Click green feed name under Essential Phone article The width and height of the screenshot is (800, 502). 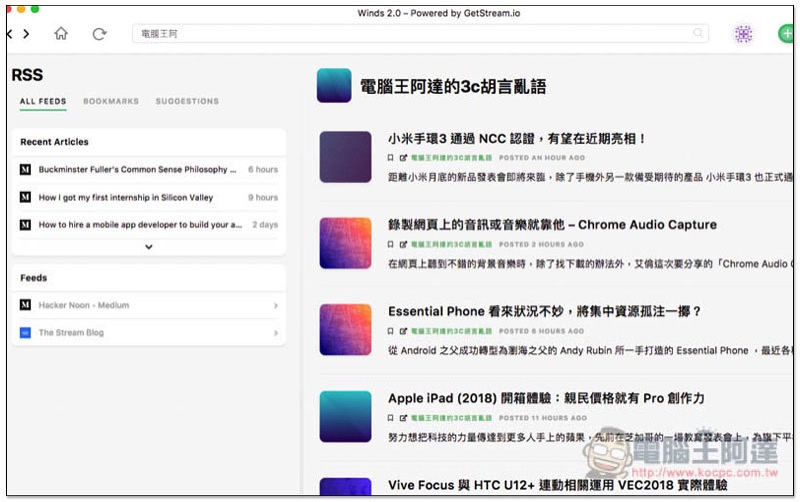(x=452, y=332)
